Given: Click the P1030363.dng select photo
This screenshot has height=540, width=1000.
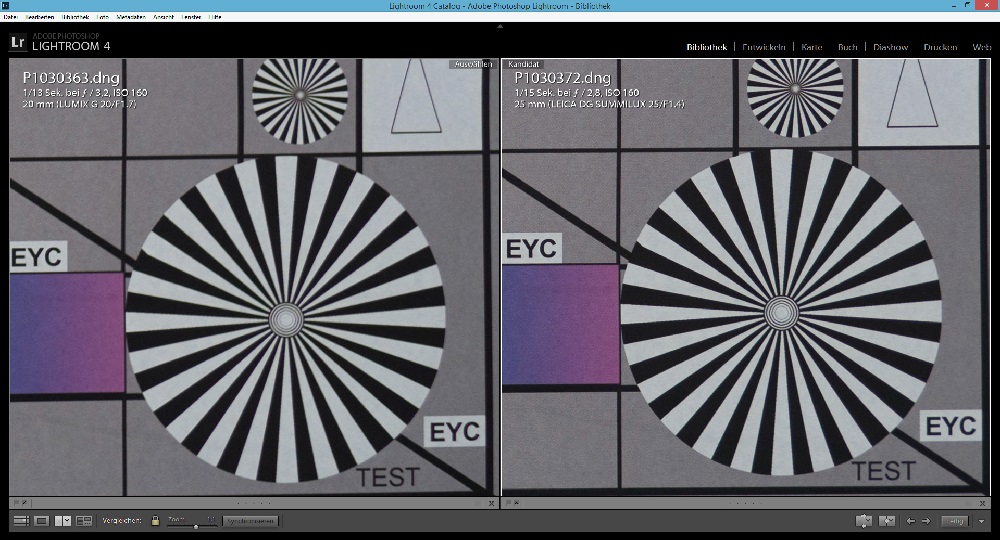Looking at the screenshot, I should point(254,277).
